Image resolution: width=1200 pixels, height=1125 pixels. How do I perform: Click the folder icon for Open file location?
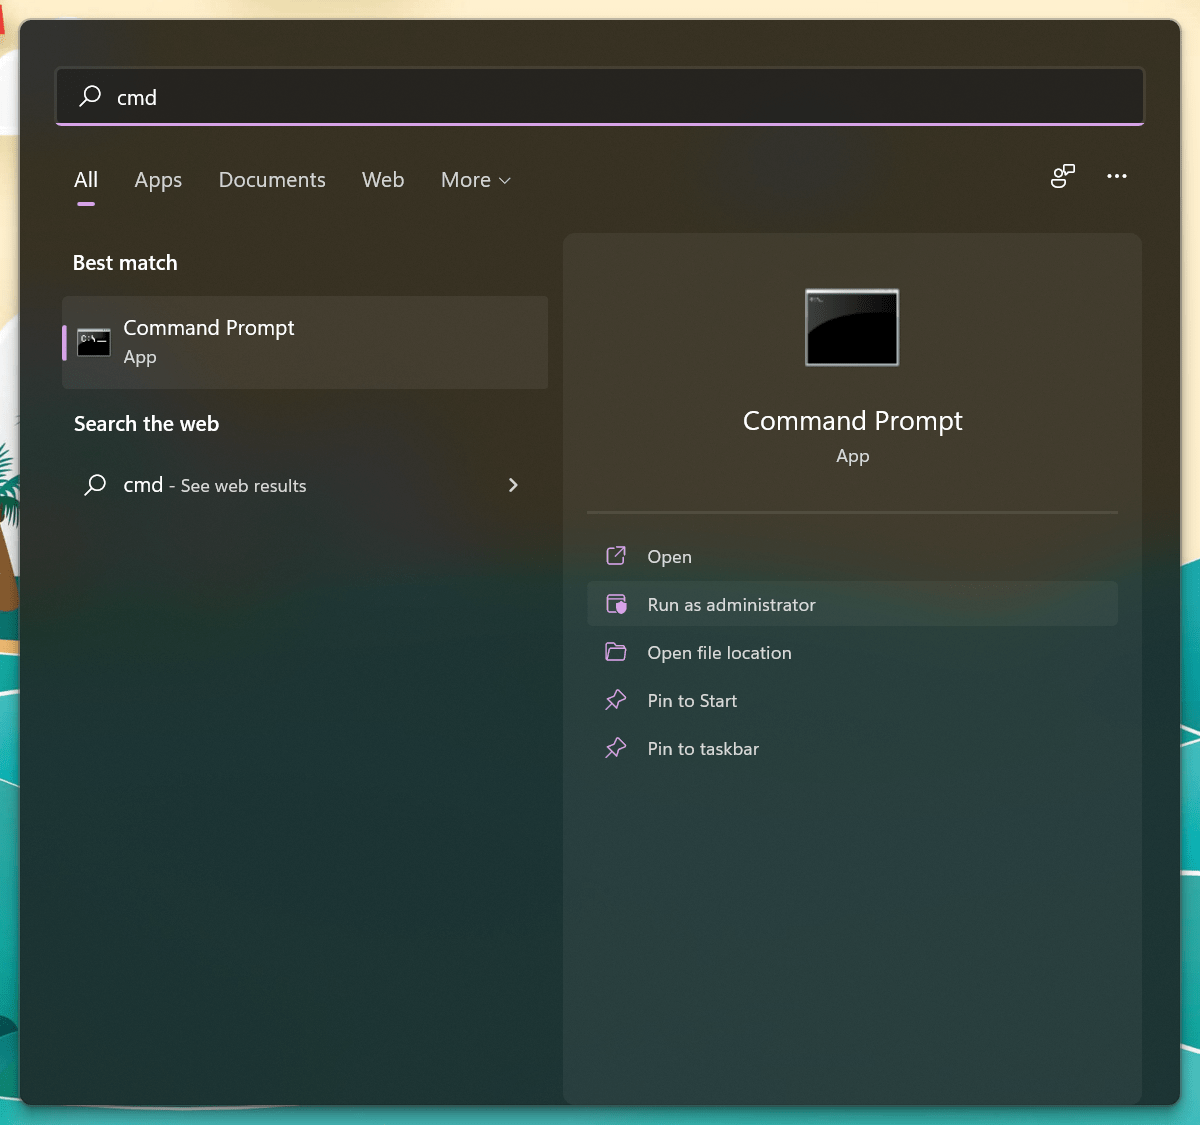tap(616, 652)
